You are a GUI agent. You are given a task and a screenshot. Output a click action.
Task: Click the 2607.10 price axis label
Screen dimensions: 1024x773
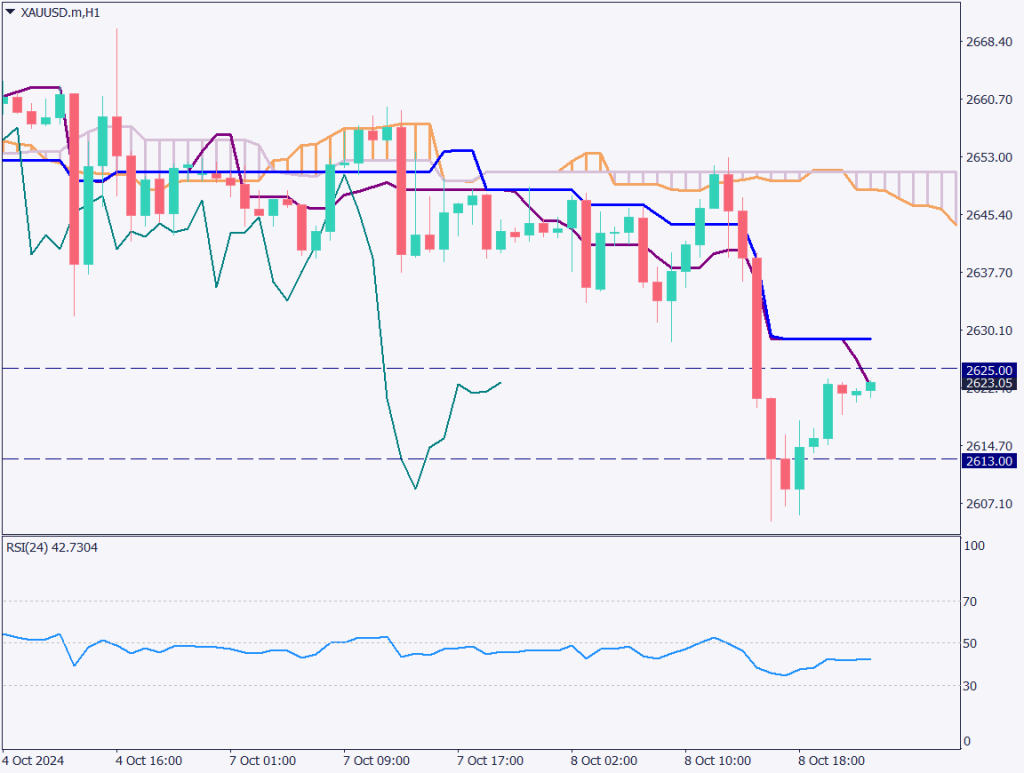pyautogui.click(x=990, y=503)
